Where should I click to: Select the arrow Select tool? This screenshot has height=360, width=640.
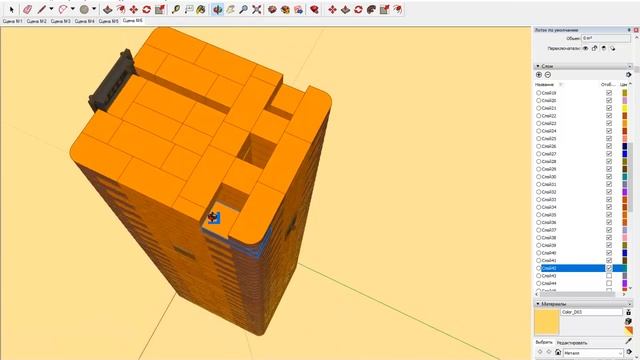[x=11, y=9]
